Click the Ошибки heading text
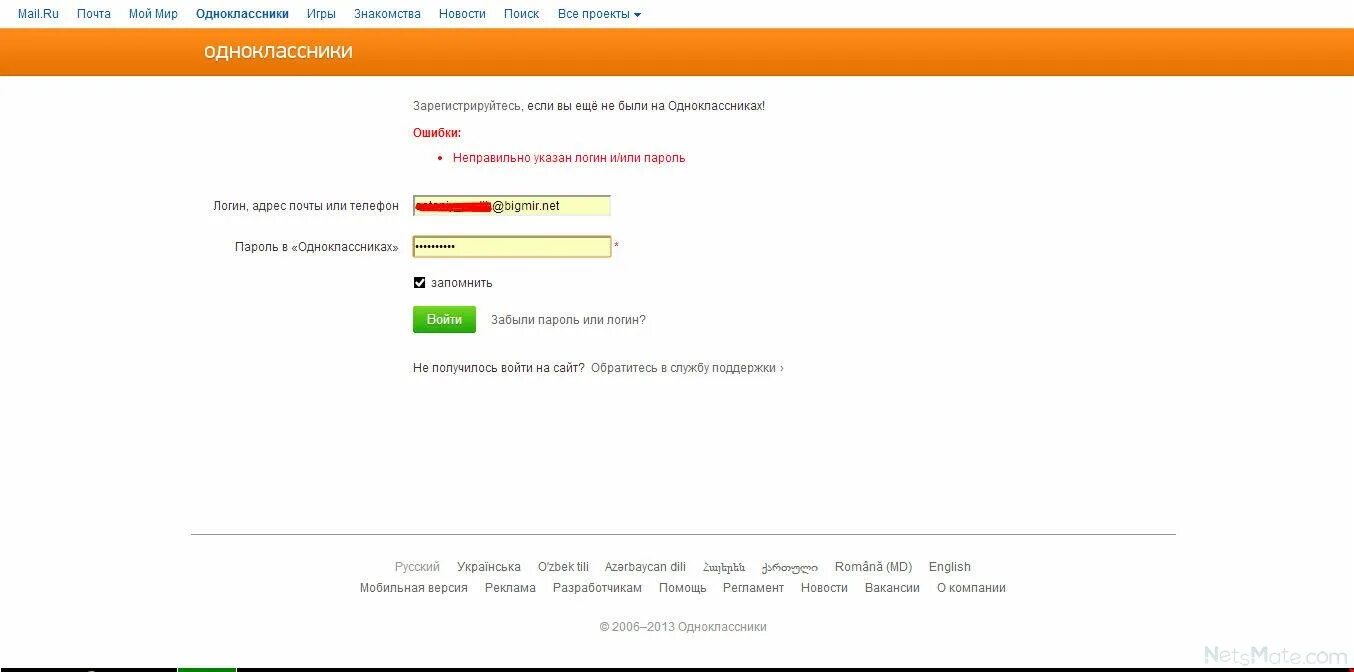Image resolution: width=1354 pixels, height=672 pixels. pyautogui.click(x=437, y=133)
